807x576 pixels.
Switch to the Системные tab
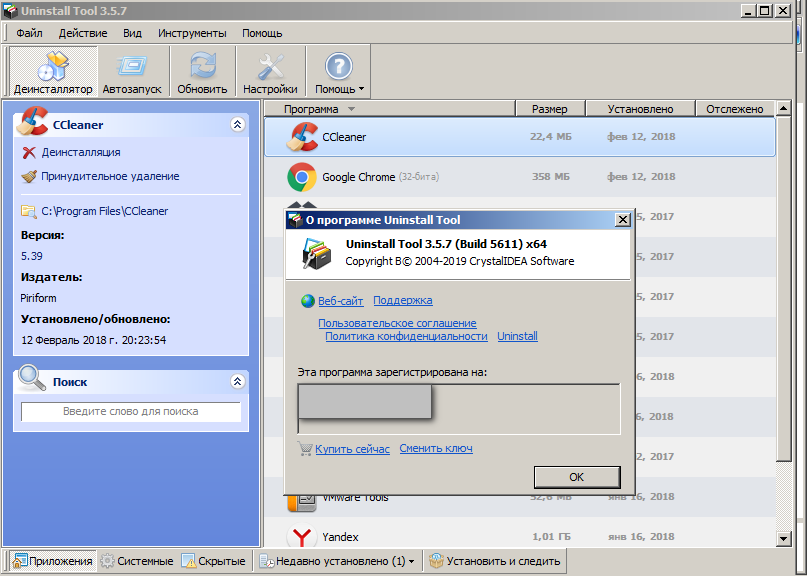point(137,561)
